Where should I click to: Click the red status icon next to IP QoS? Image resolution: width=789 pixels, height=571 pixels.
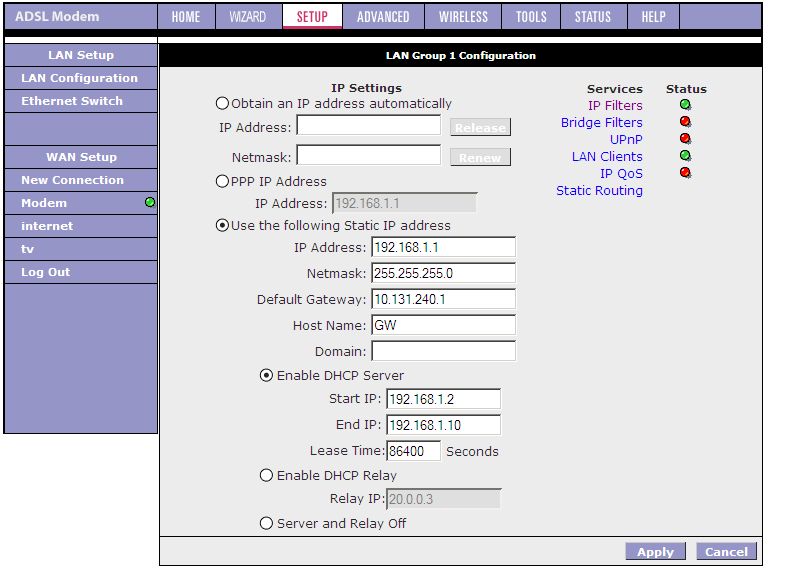pos(685,173)
